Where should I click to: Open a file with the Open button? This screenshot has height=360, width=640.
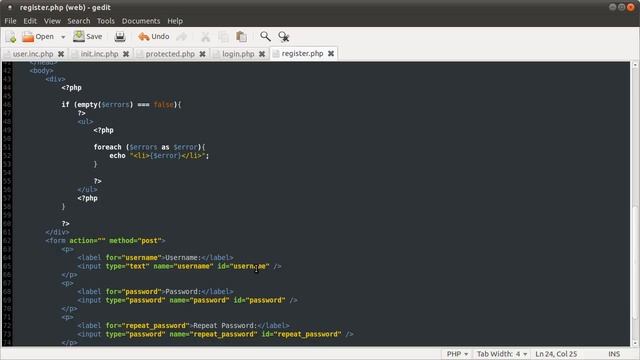(38, 37)
